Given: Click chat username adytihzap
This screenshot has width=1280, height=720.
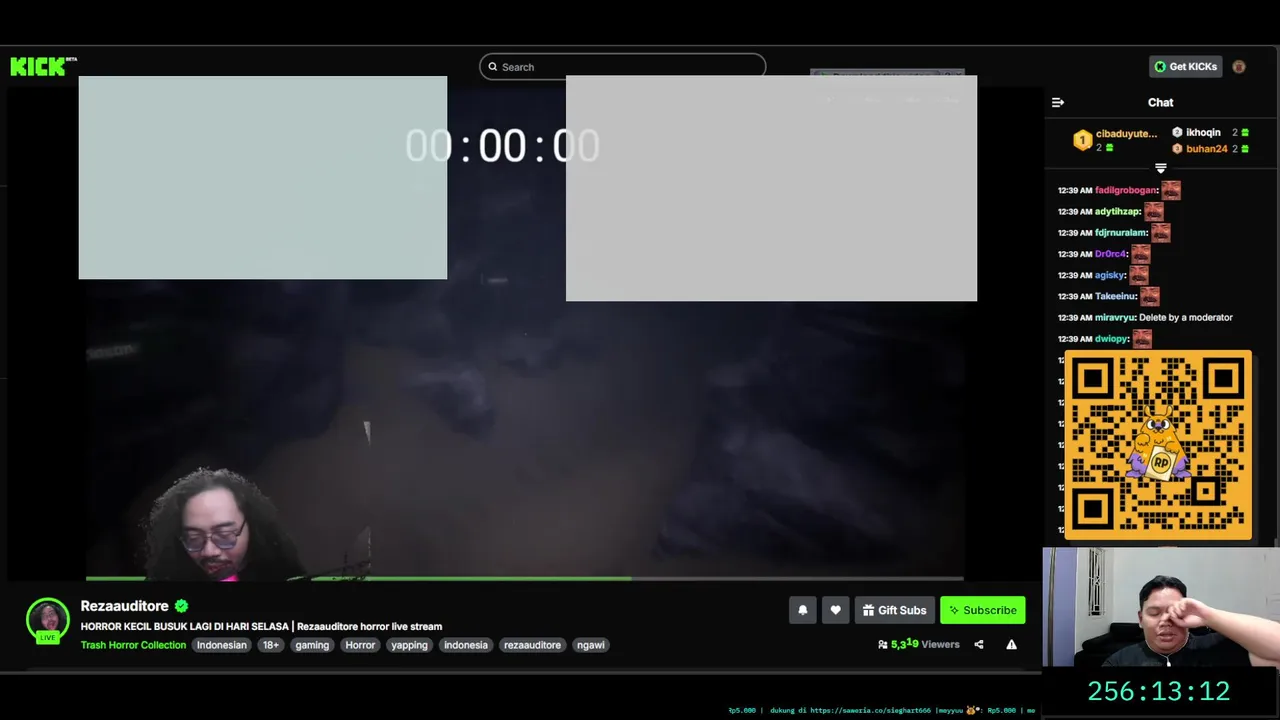Looking at the screenshot, I should (1118, 212).
